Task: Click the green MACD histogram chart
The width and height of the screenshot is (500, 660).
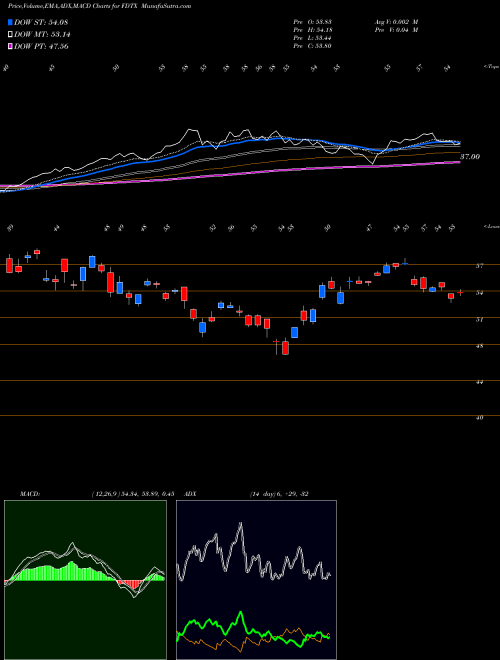Action: point(85,580)
